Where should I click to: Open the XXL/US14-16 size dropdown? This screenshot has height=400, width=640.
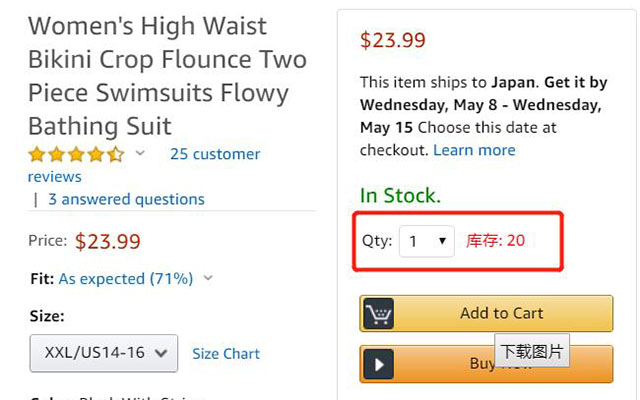click(x=104, y=353)
